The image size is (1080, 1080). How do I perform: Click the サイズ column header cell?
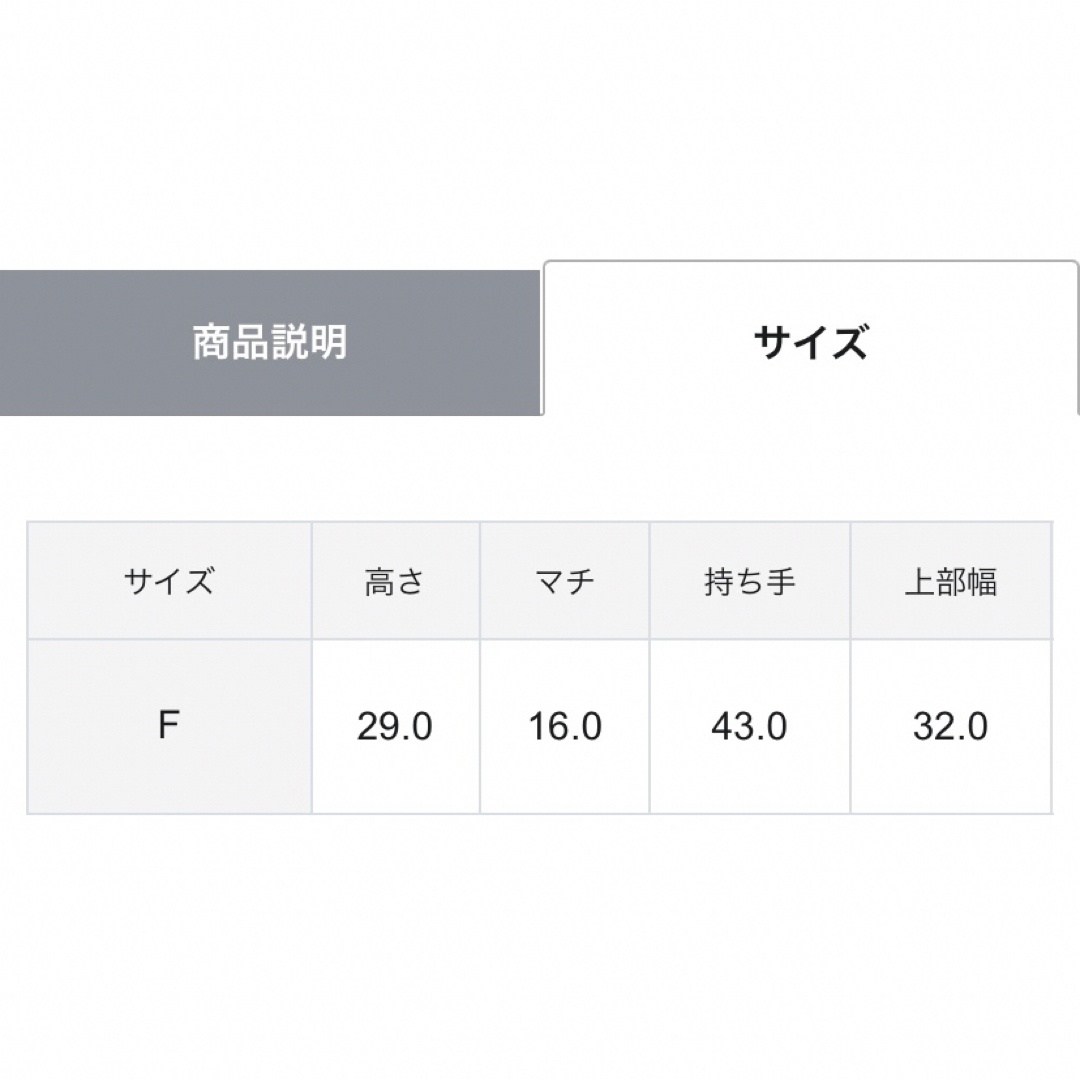coord(169,581)
